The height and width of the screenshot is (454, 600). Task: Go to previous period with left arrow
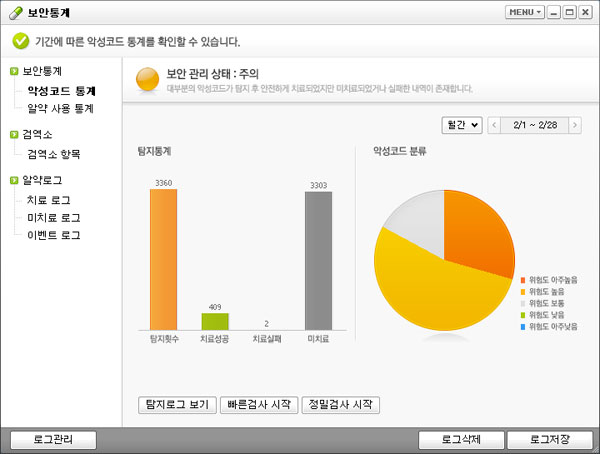click(x=495, y=125)
